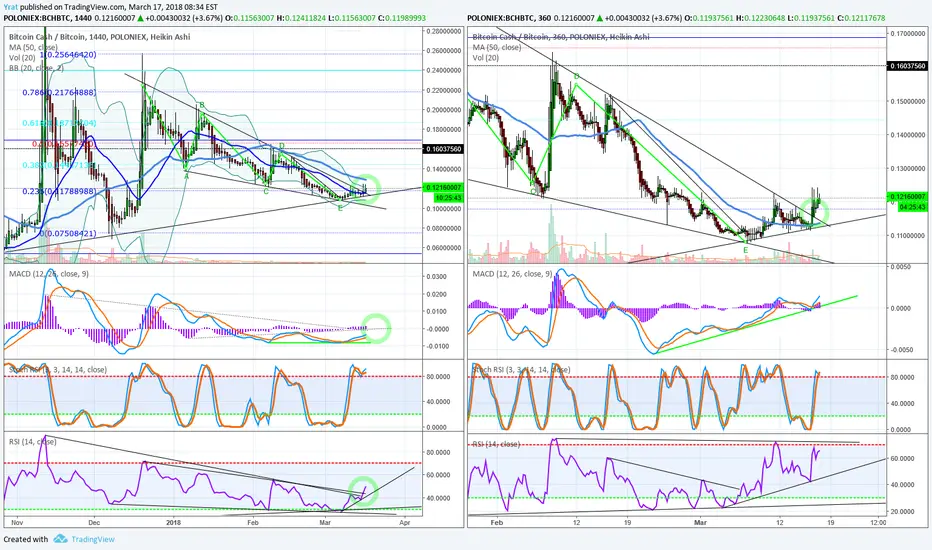Click 0.17000000 on the right price axis
This screenshot has width=932, height=550.
click(907, 34)
